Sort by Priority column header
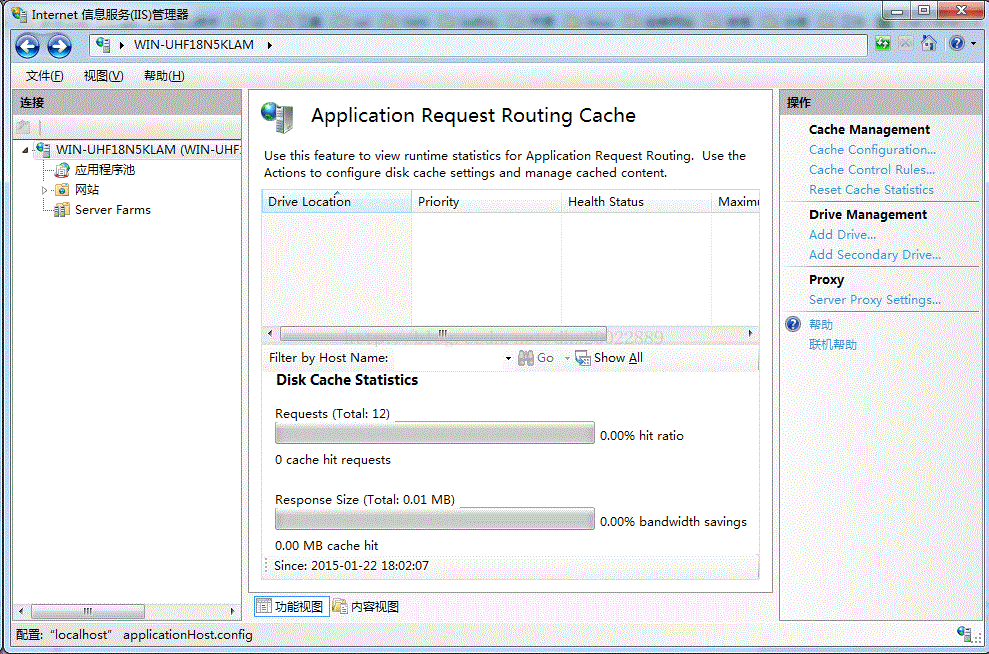Screen dimensions: 989x654 coord(486,201)
